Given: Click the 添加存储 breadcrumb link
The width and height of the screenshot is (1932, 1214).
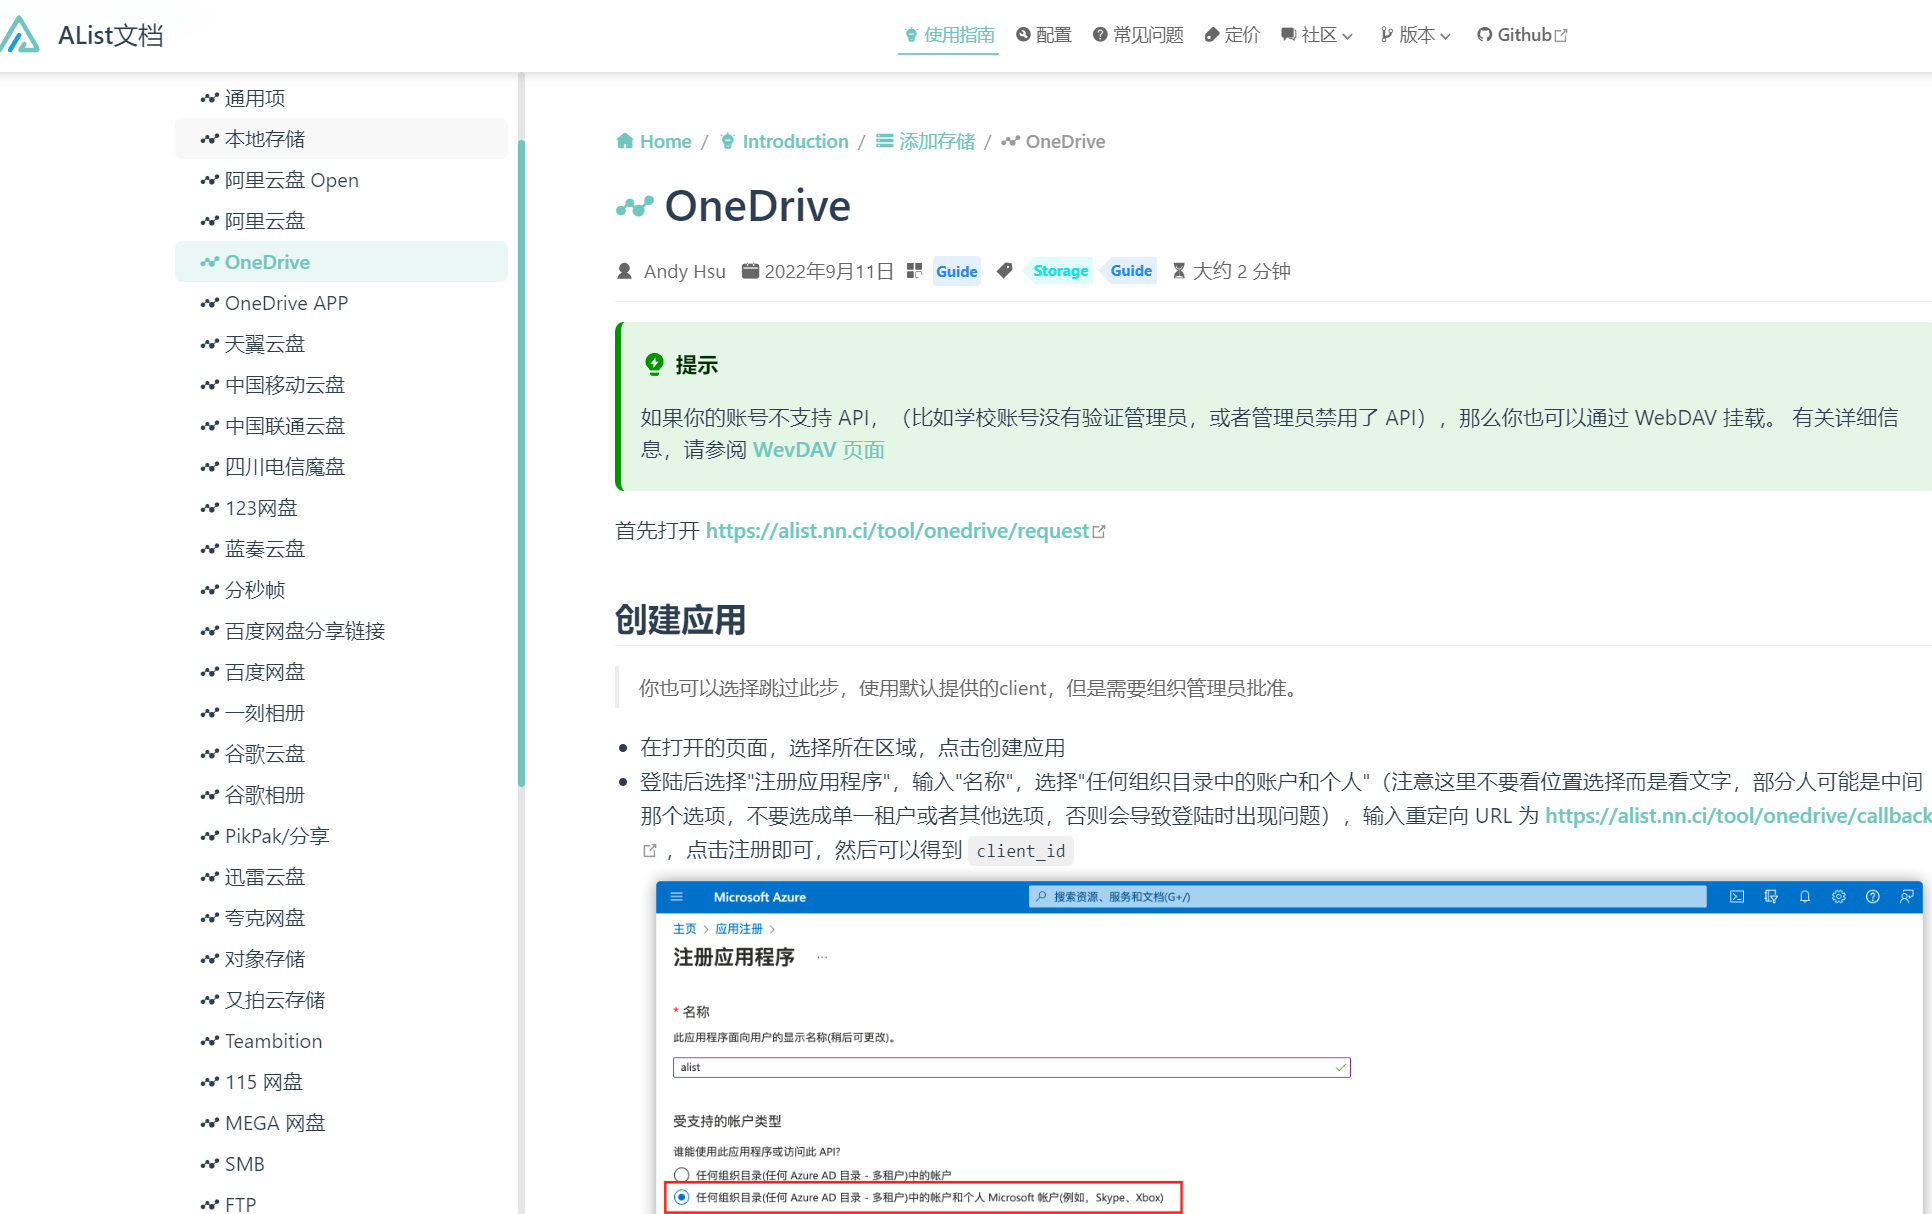Looking at the screenshot, I should (925, 141).
